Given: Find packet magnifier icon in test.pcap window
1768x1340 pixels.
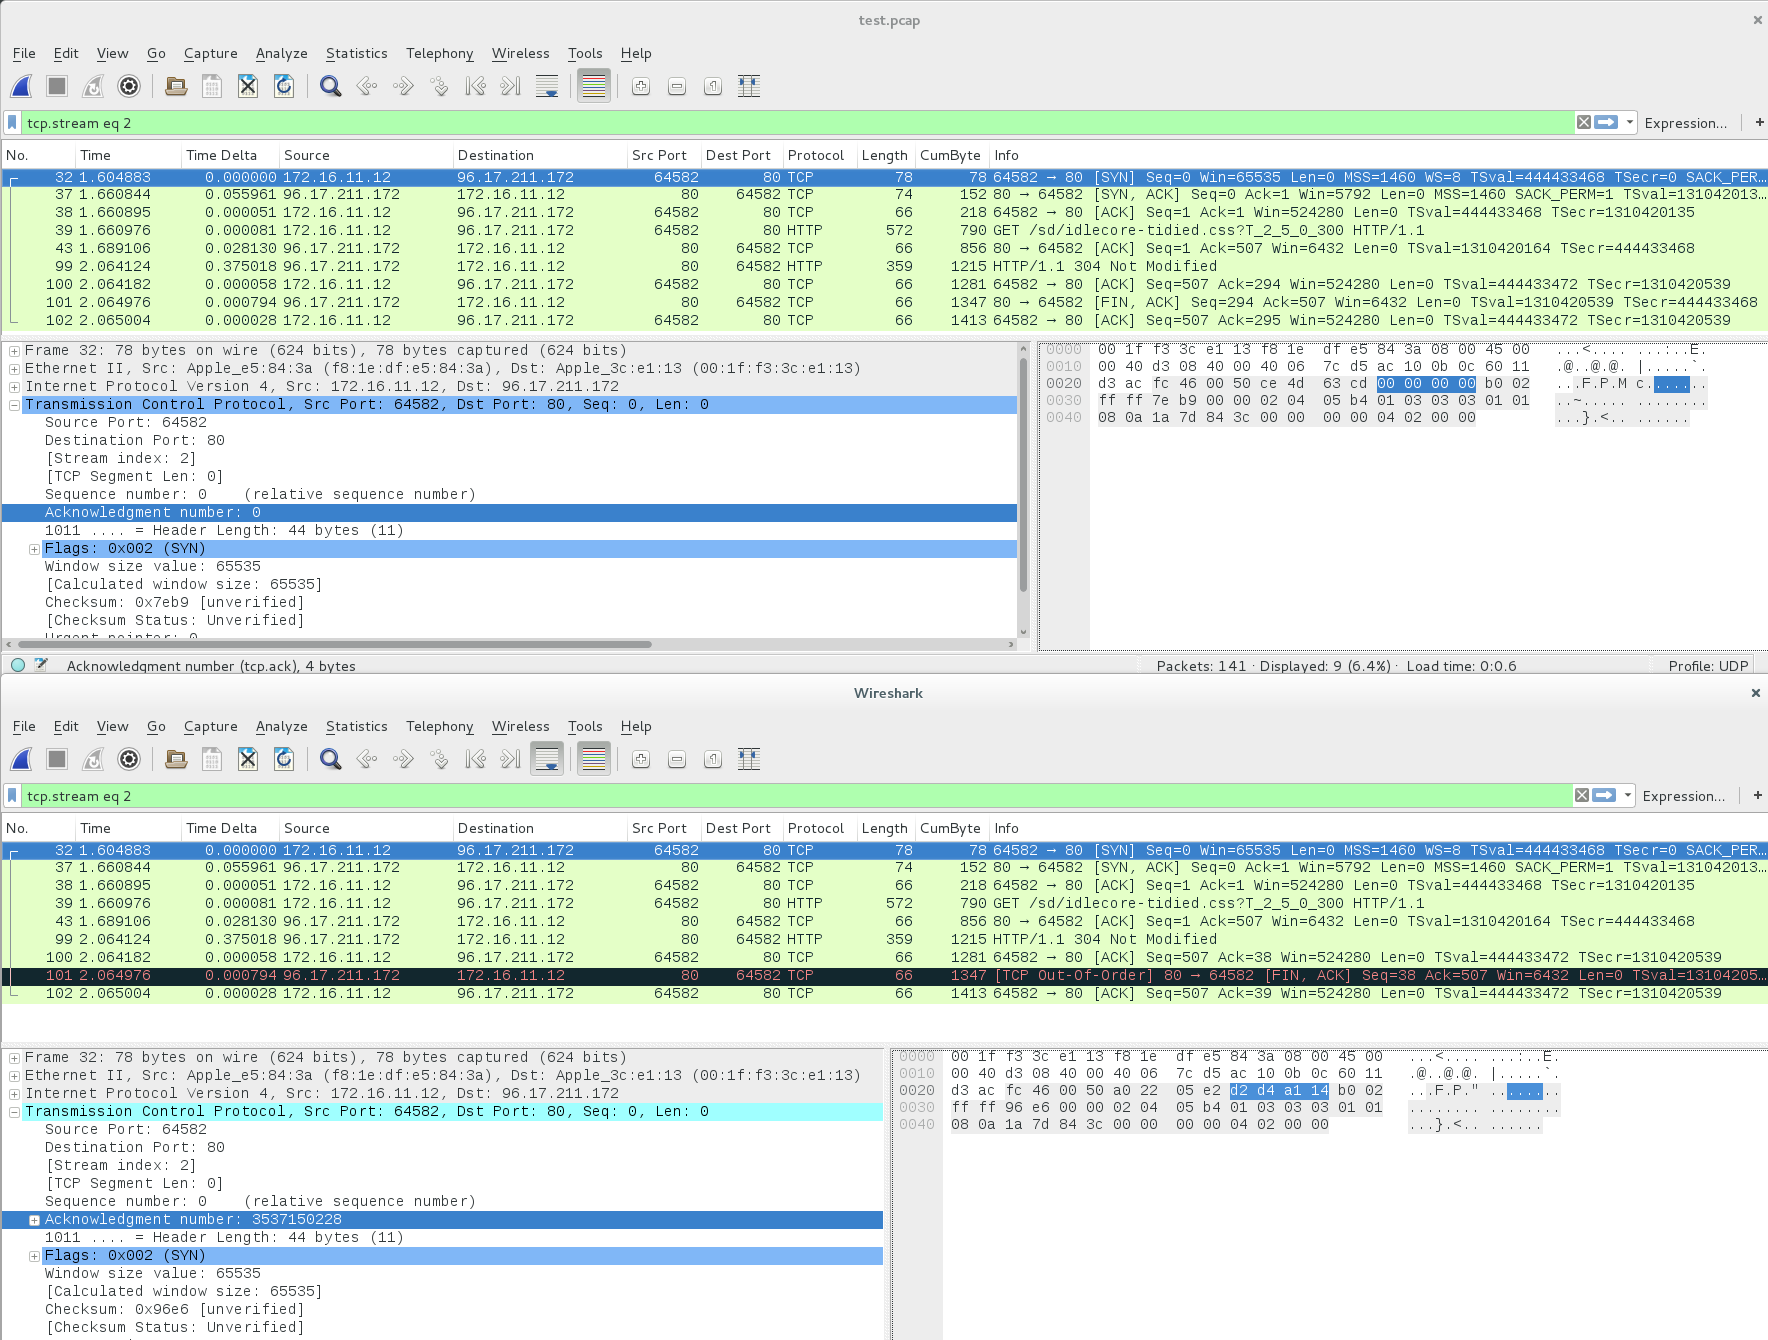Looking at the screenshot, I should pyautogui.click(x=331, y=87).
